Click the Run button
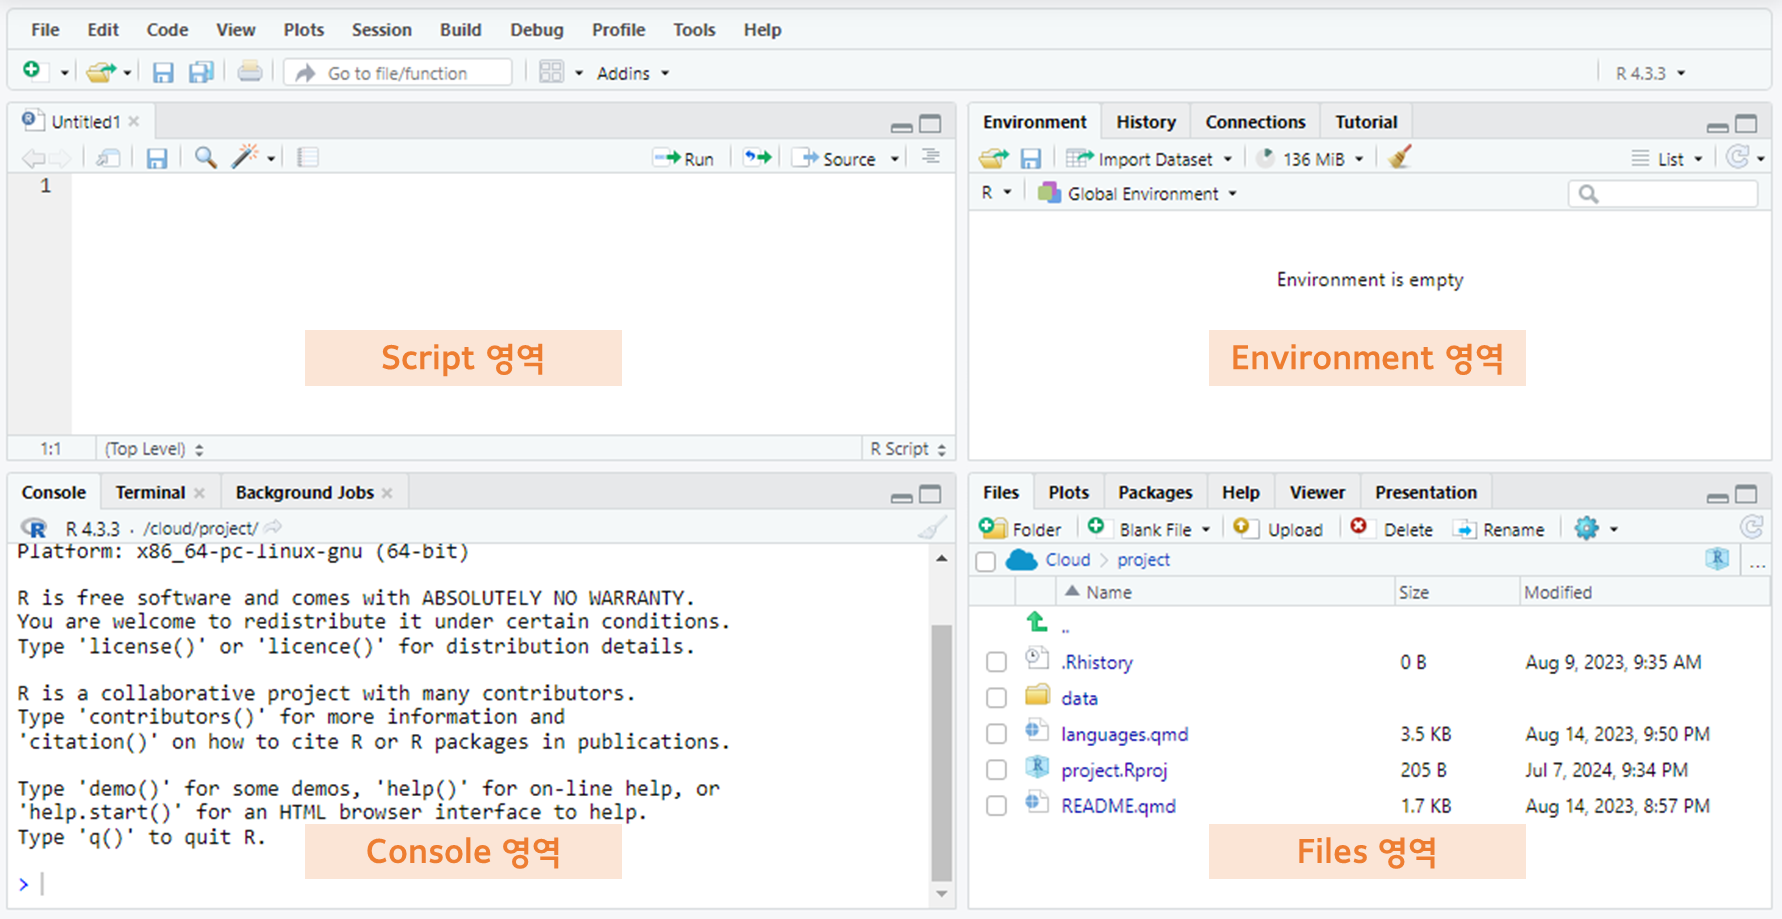 pos(684,159)
